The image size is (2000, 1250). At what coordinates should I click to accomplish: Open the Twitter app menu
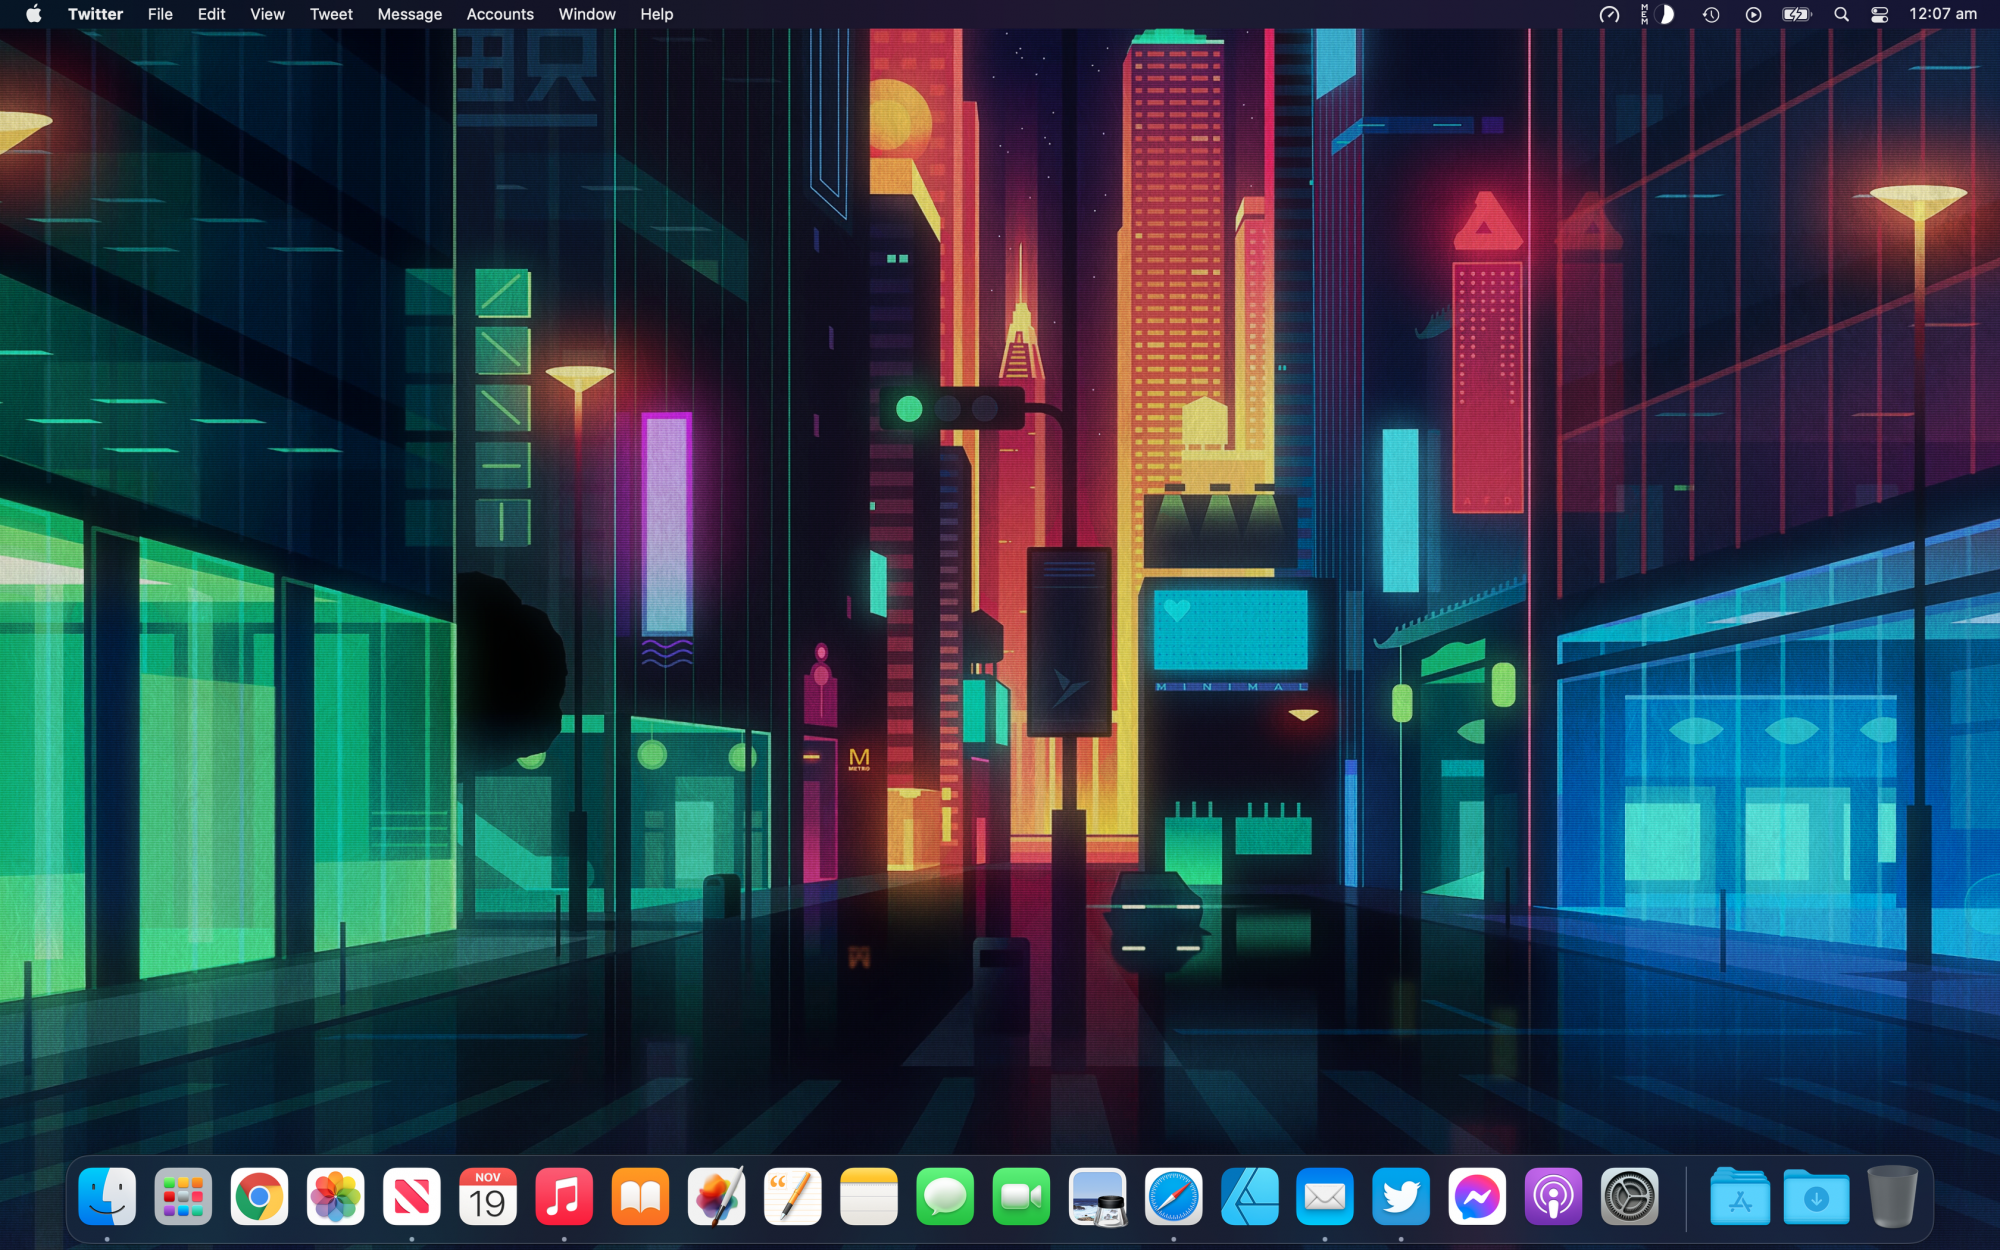95,14
